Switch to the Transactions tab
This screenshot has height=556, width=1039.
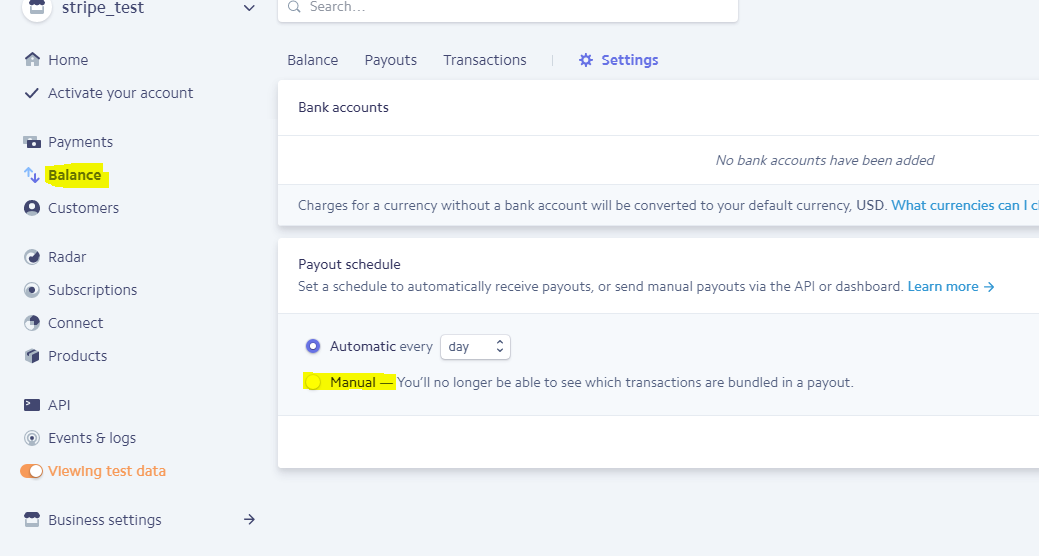click(x=484, y=60)
